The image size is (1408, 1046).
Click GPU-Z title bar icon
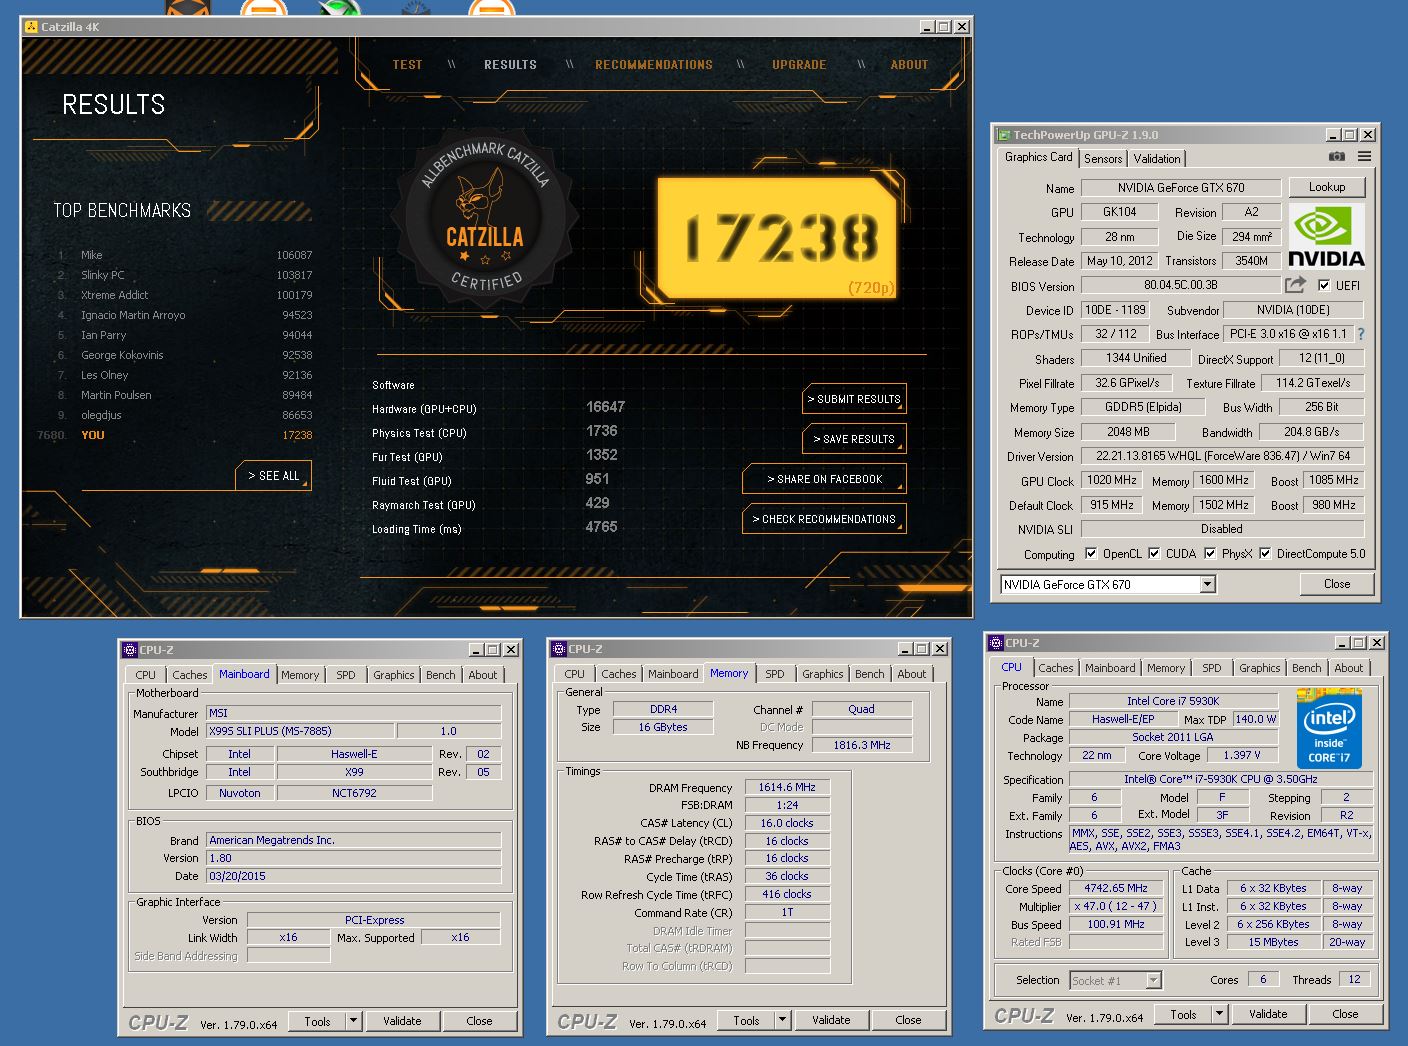point(1004,135)
